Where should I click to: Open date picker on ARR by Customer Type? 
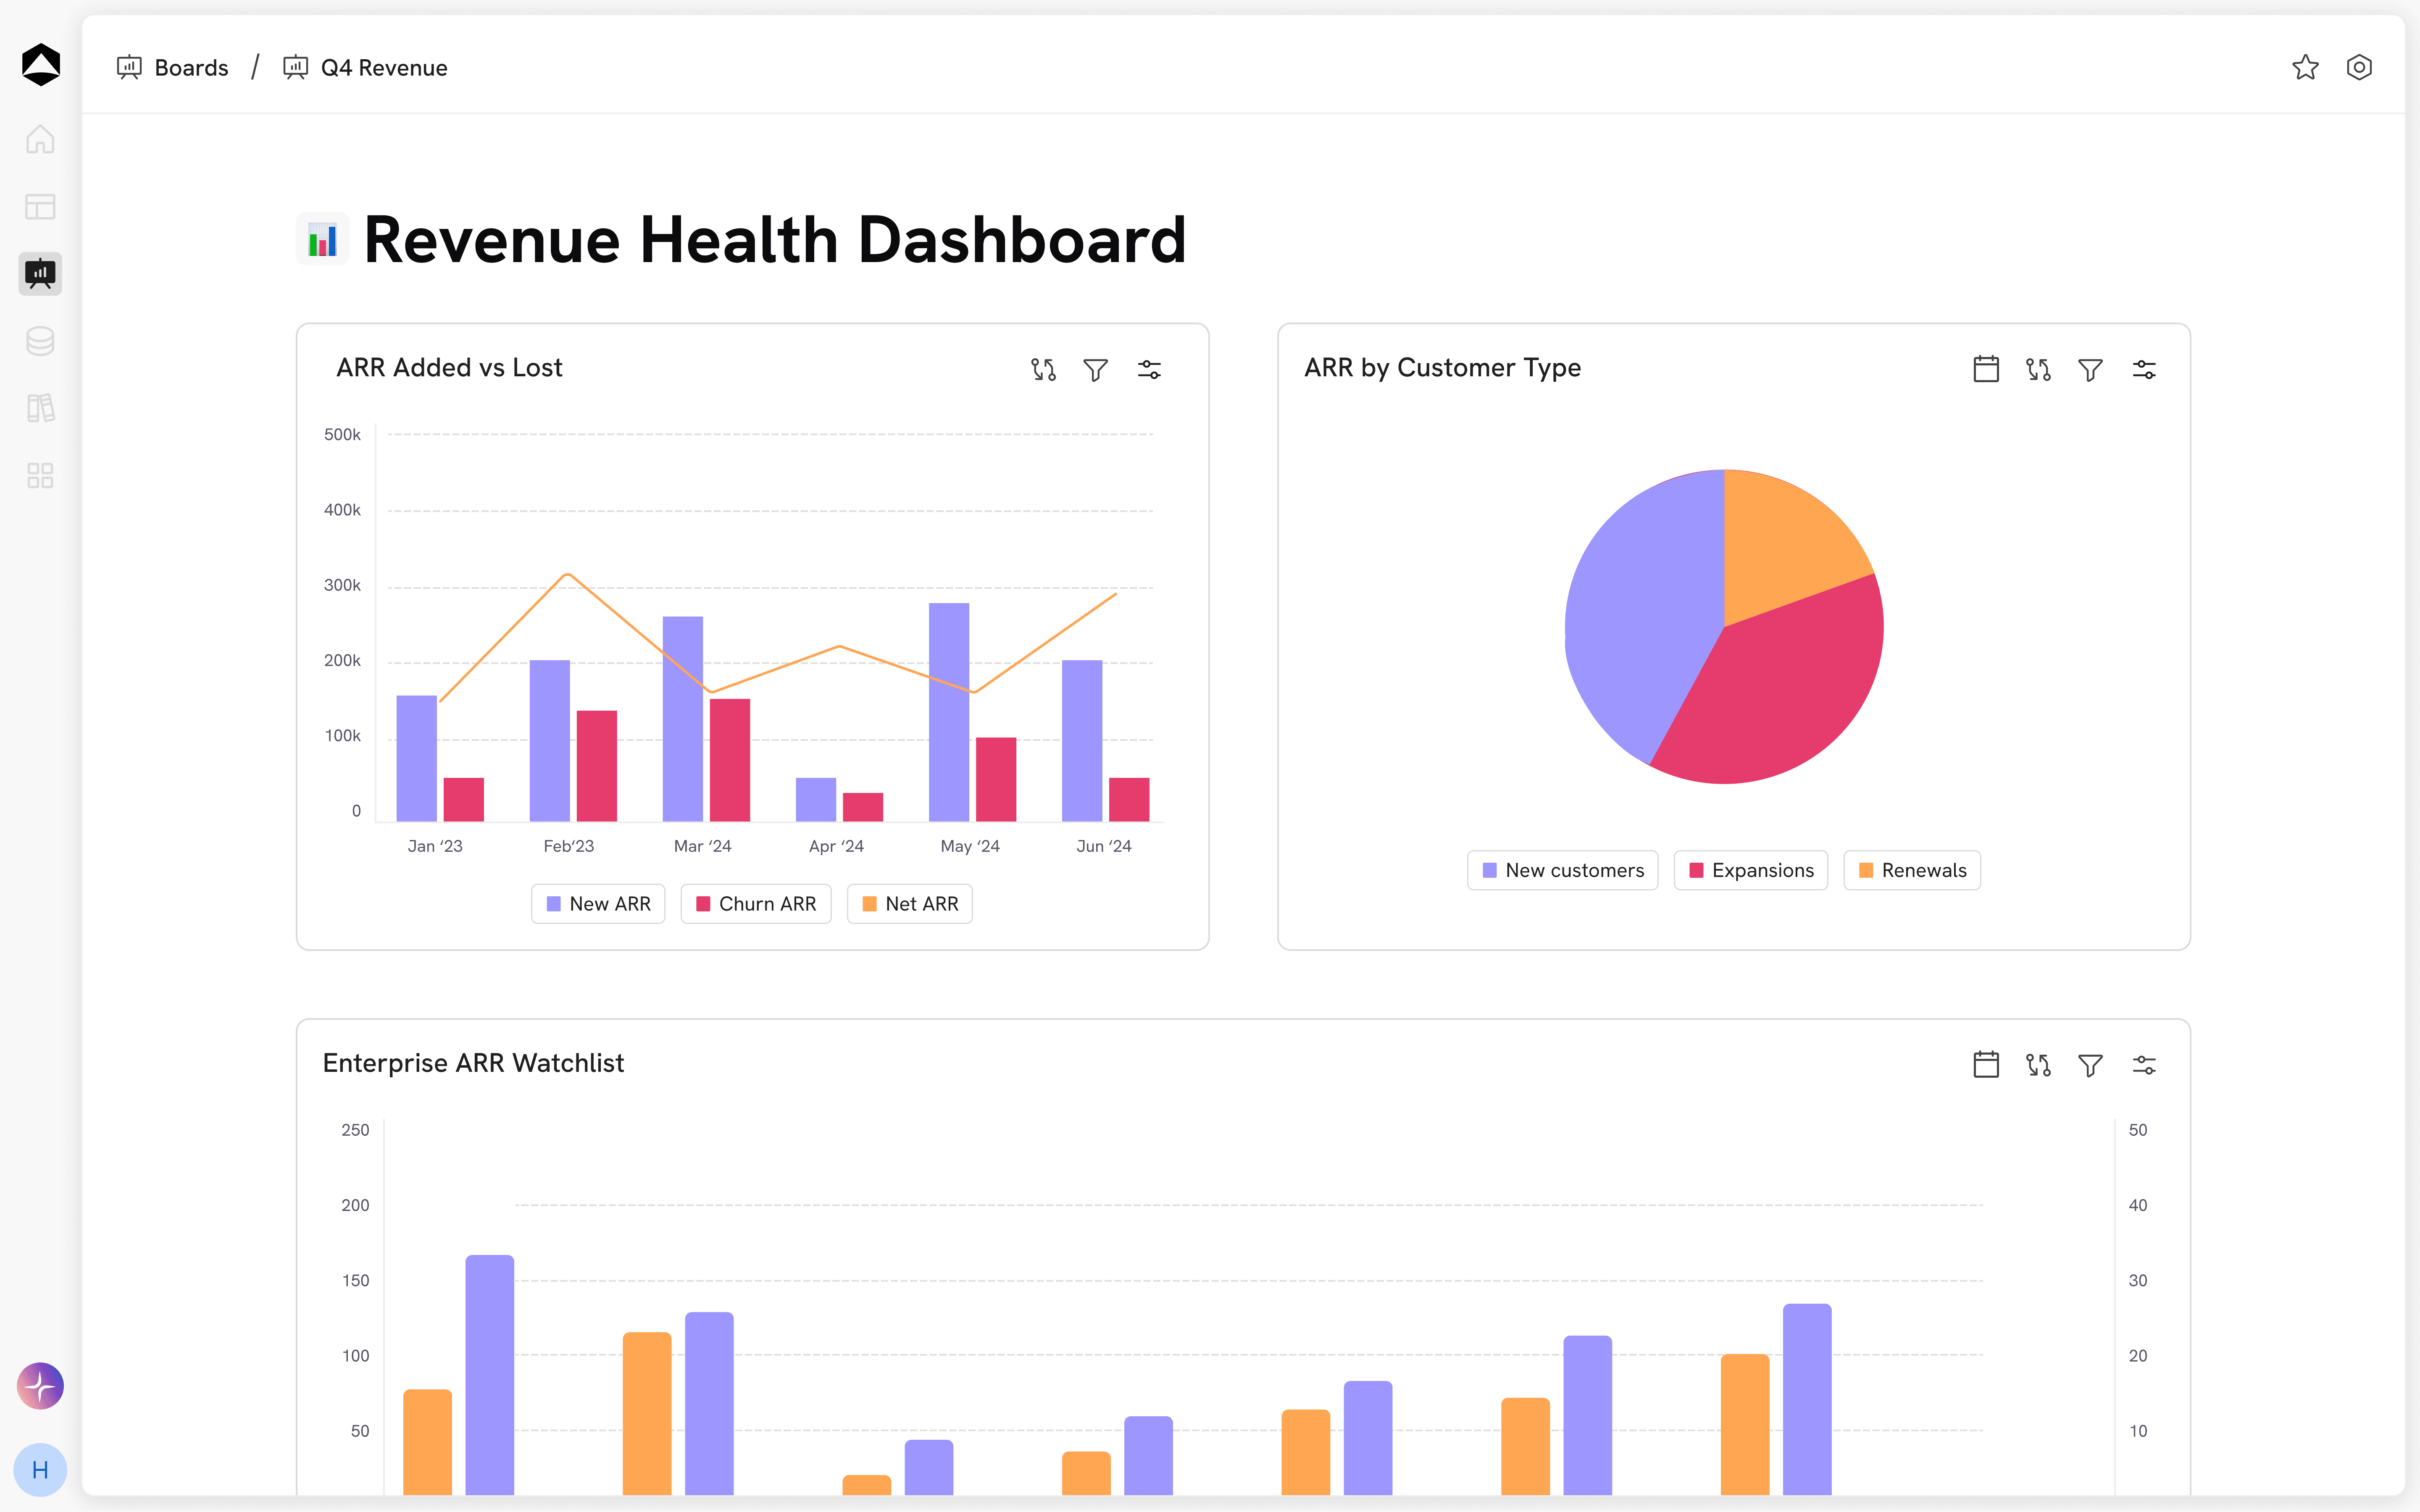(x=1986, y=369)
